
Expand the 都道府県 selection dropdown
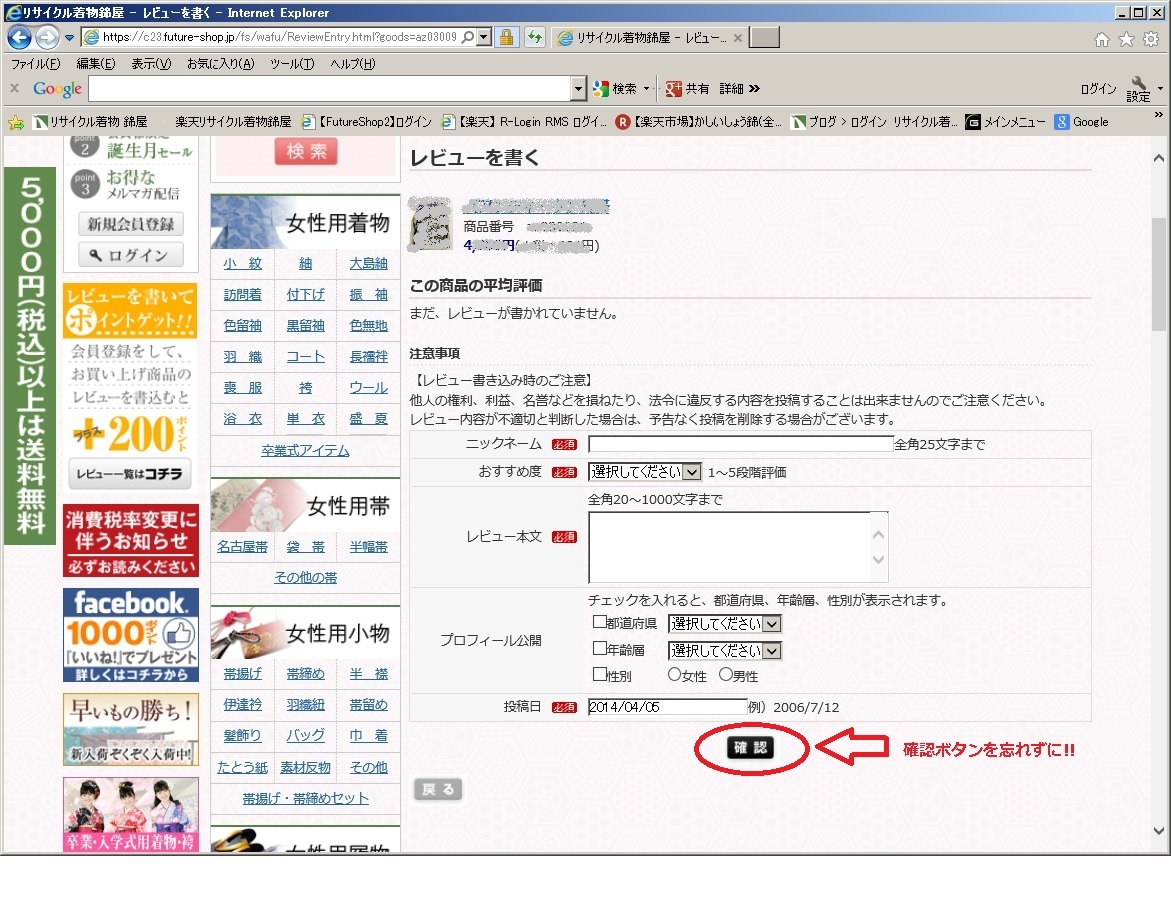[x=725, y=624]
